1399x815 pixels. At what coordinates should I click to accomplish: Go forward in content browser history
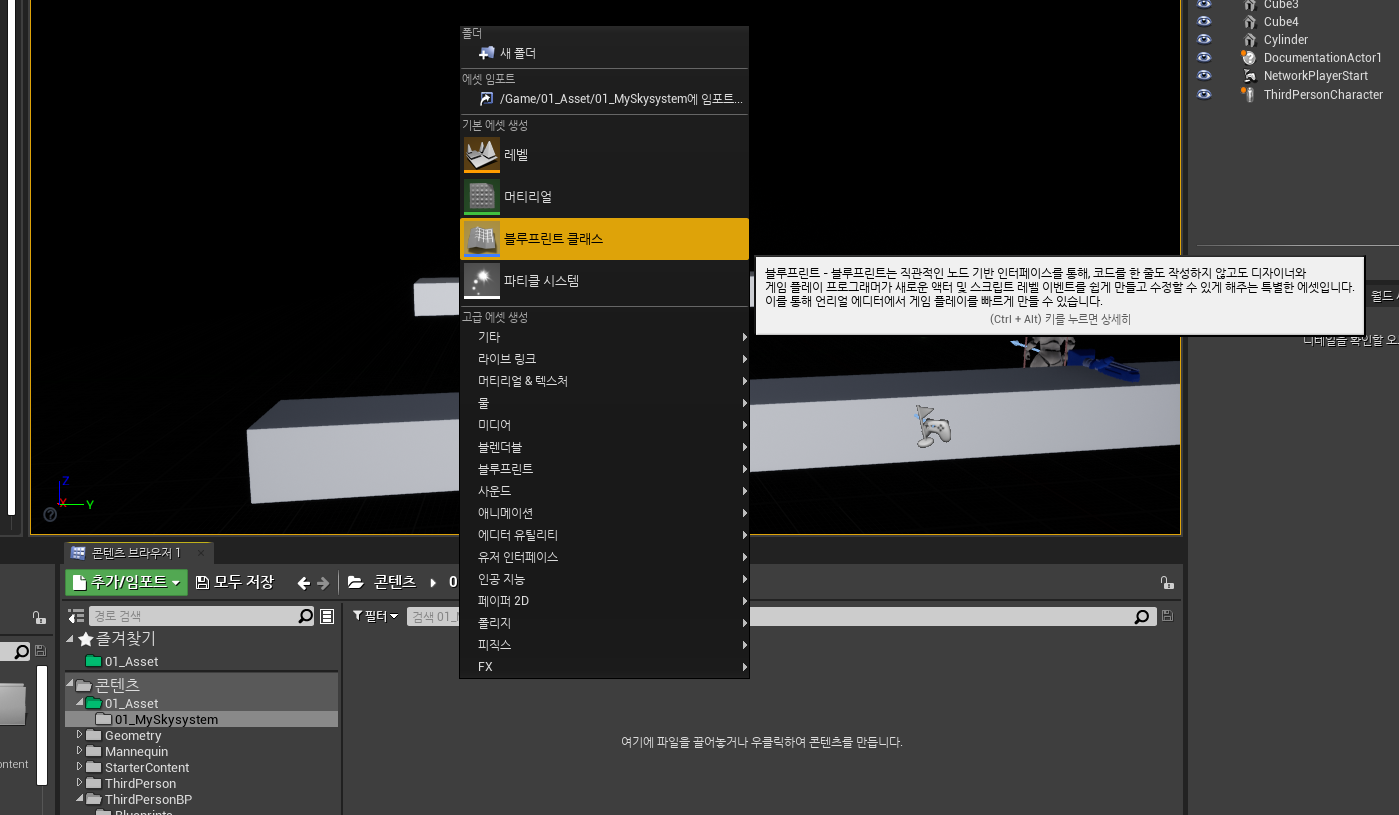[322, 583]
